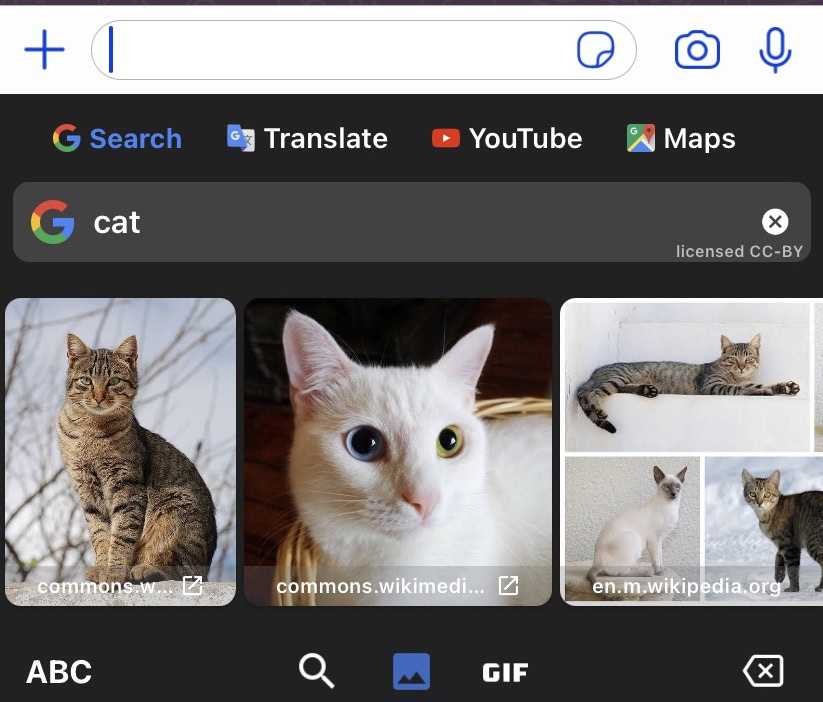823x702 pixels.
Task: Tap the microphone voice message icon
Action: pos(775,50)
